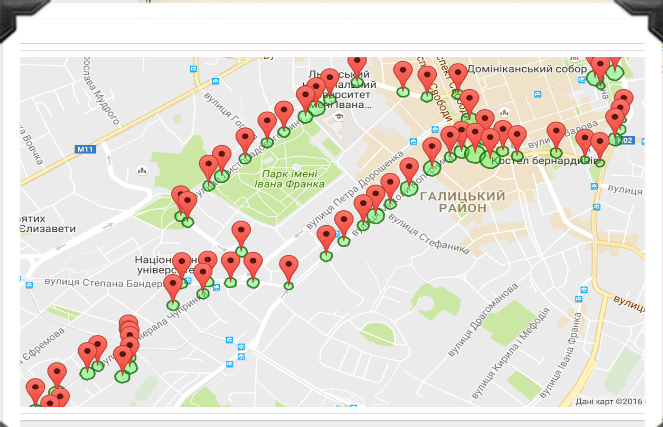Viewport: 663px width, 427px height.
Task: Click the museum icon near M11 road
Action: tap(141, 170)
